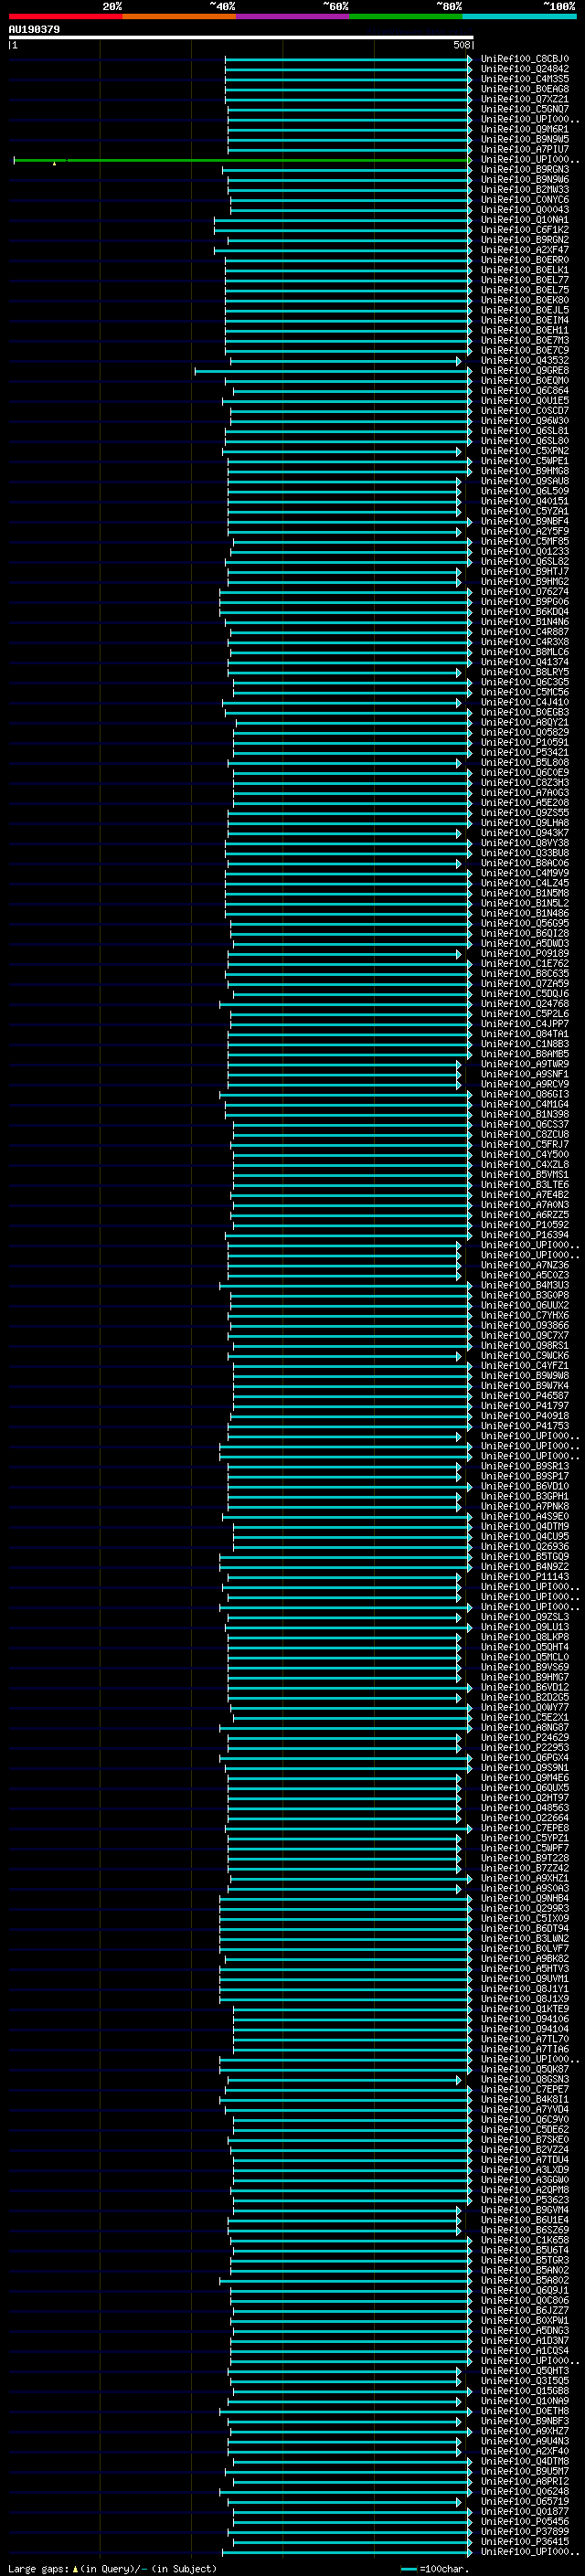Viewport: 585px width, 2576px height.
Task: Select hit label UniRef100_P40918
Action: 525,1417
